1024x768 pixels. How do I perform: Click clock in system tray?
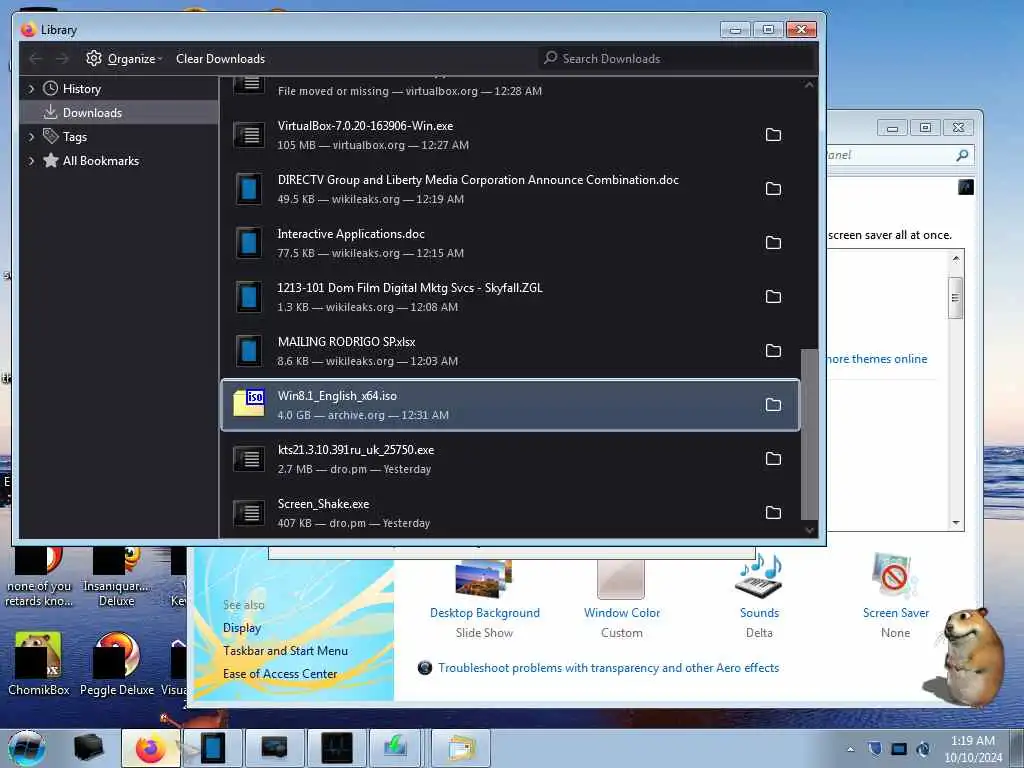pos(972,749)
